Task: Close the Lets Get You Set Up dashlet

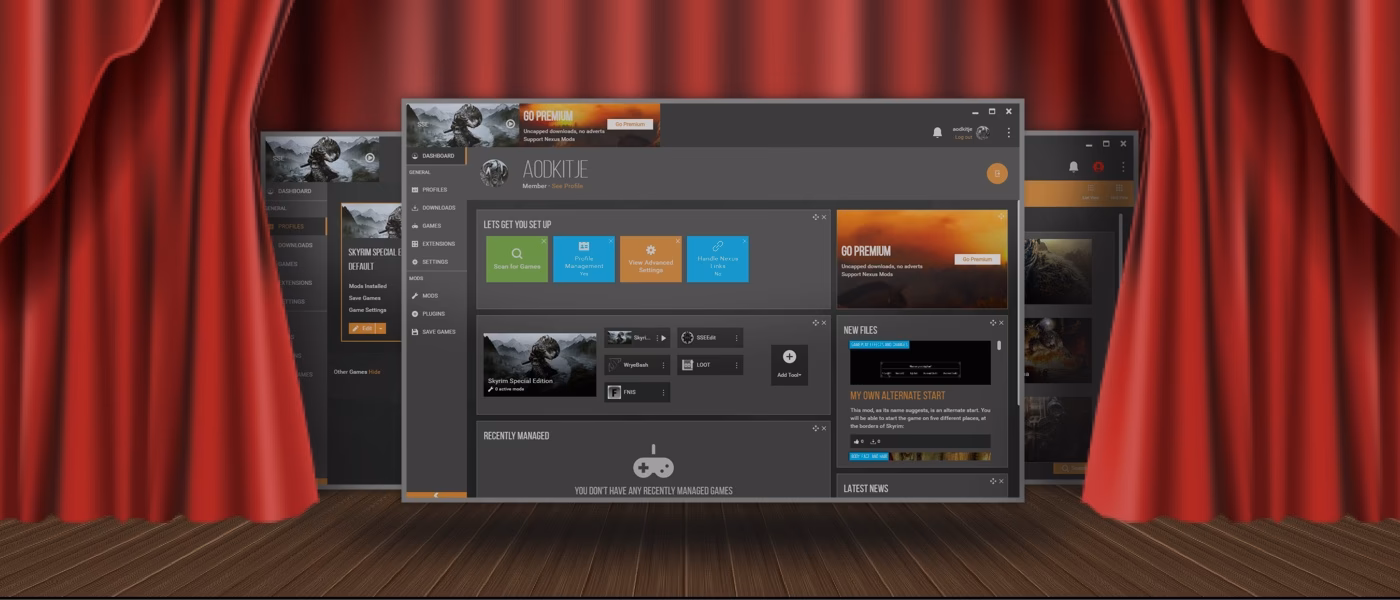Action: pyautogui.click(x=825, y=217)
